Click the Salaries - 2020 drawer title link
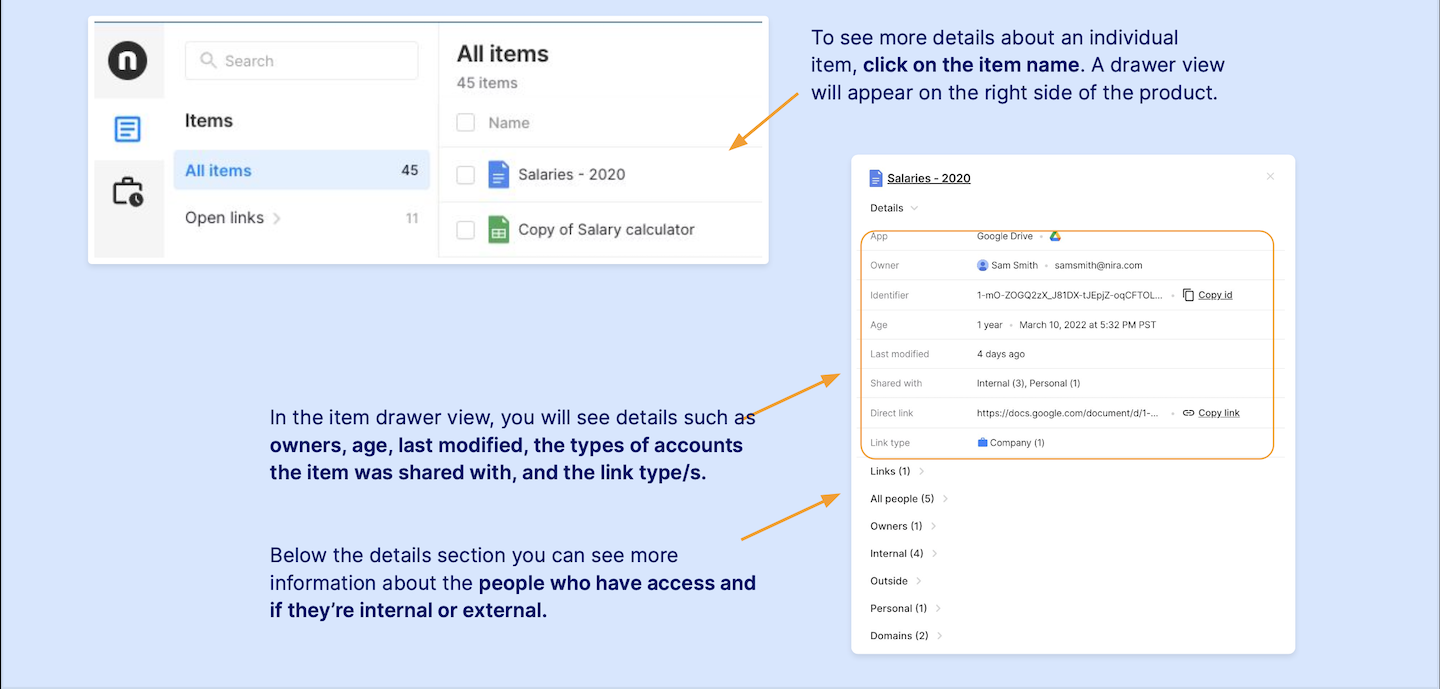Viewport: 1440px width, 689px height. pyautogui.click(x=928, y=178)
